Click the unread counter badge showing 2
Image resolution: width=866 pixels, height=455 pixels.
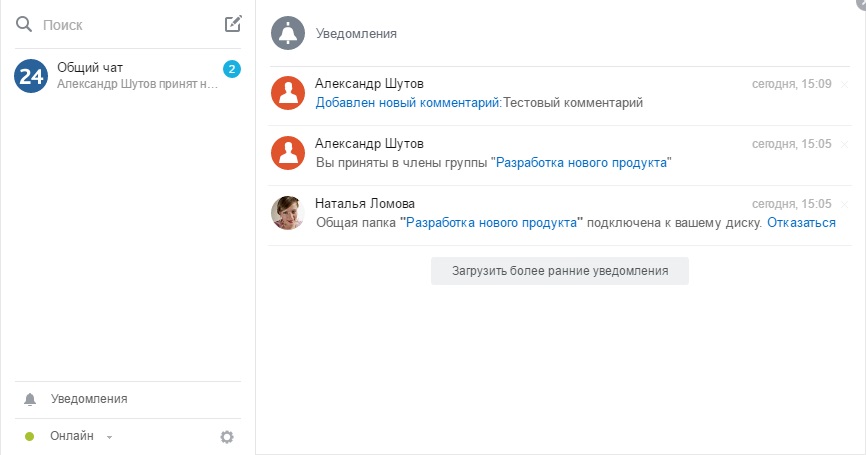click(232, 69)
